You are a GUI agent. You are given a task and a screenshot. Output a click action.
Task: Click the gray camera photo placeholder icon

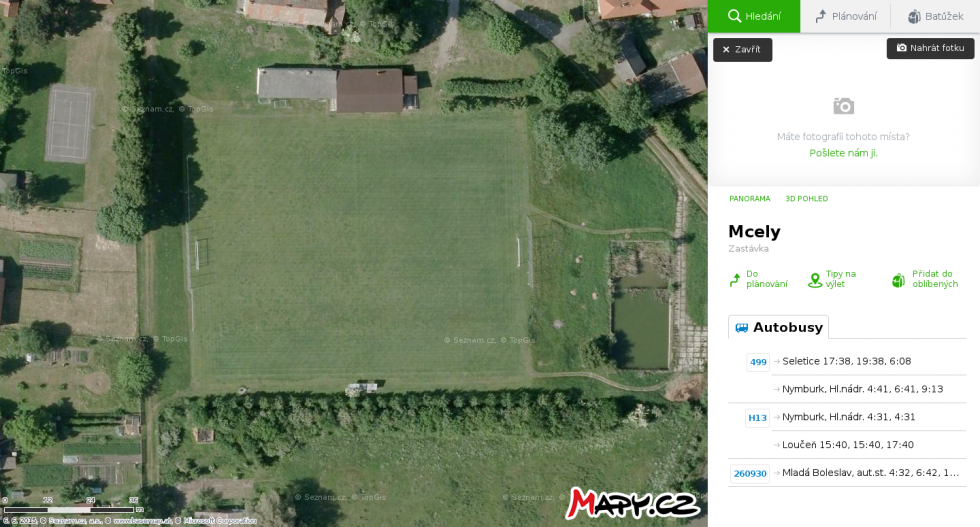click(x=843, y=106)
